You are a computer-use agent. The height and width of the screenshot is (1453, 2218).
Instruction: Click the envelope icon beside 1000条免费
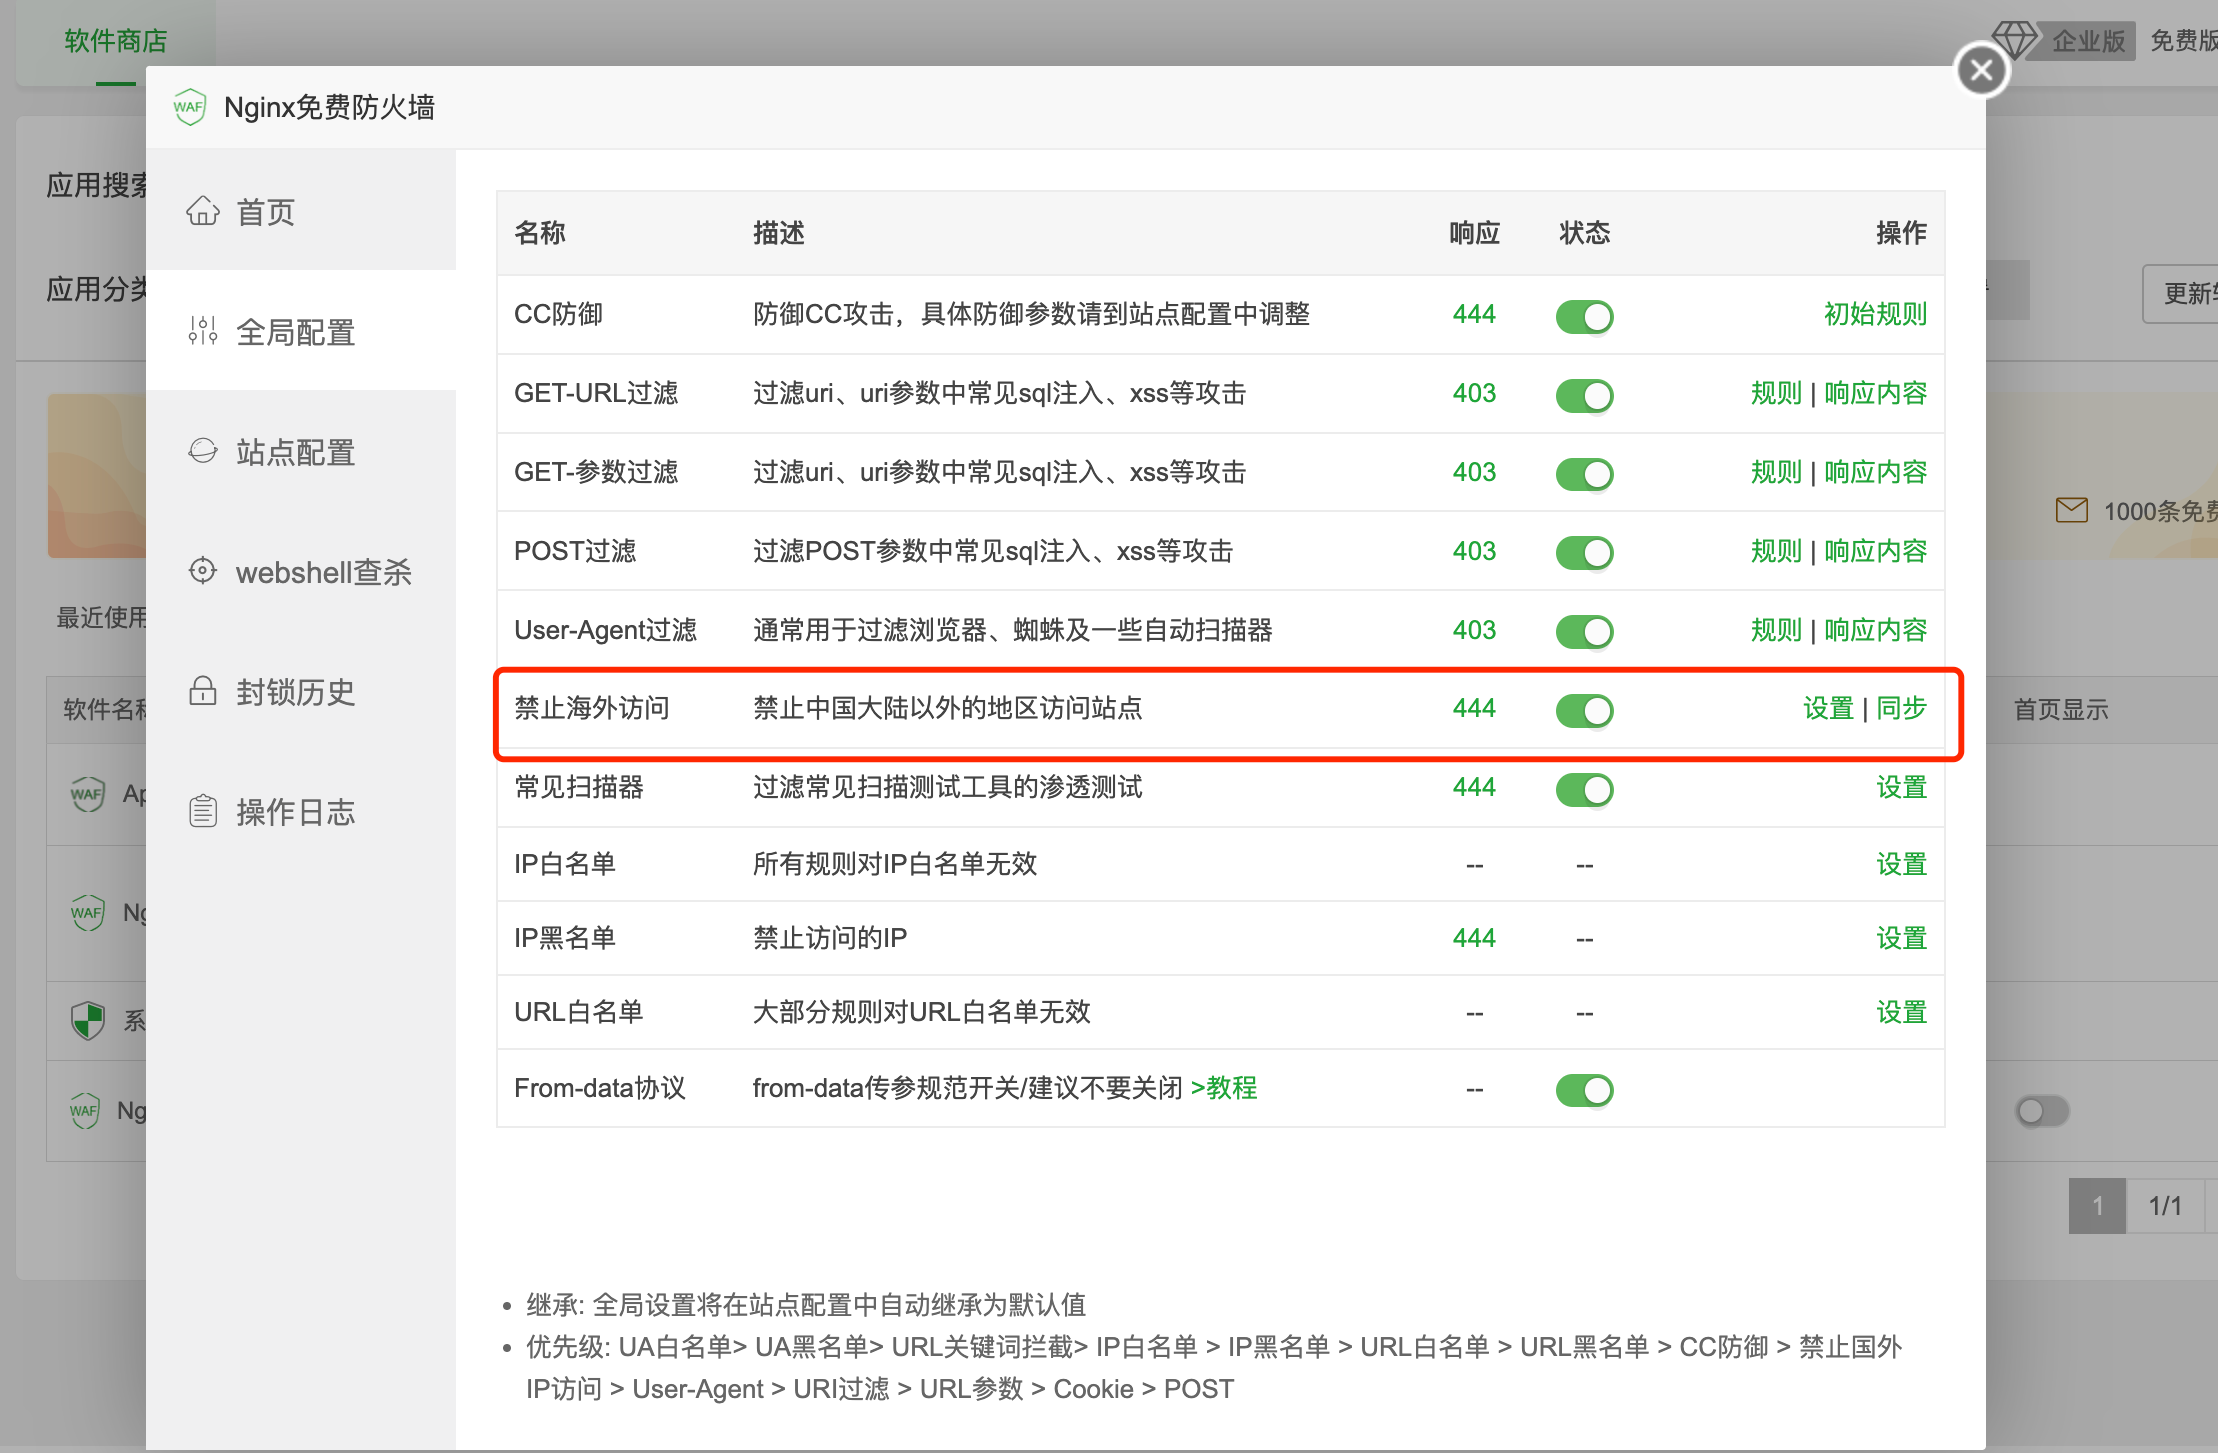point(2071,510)
